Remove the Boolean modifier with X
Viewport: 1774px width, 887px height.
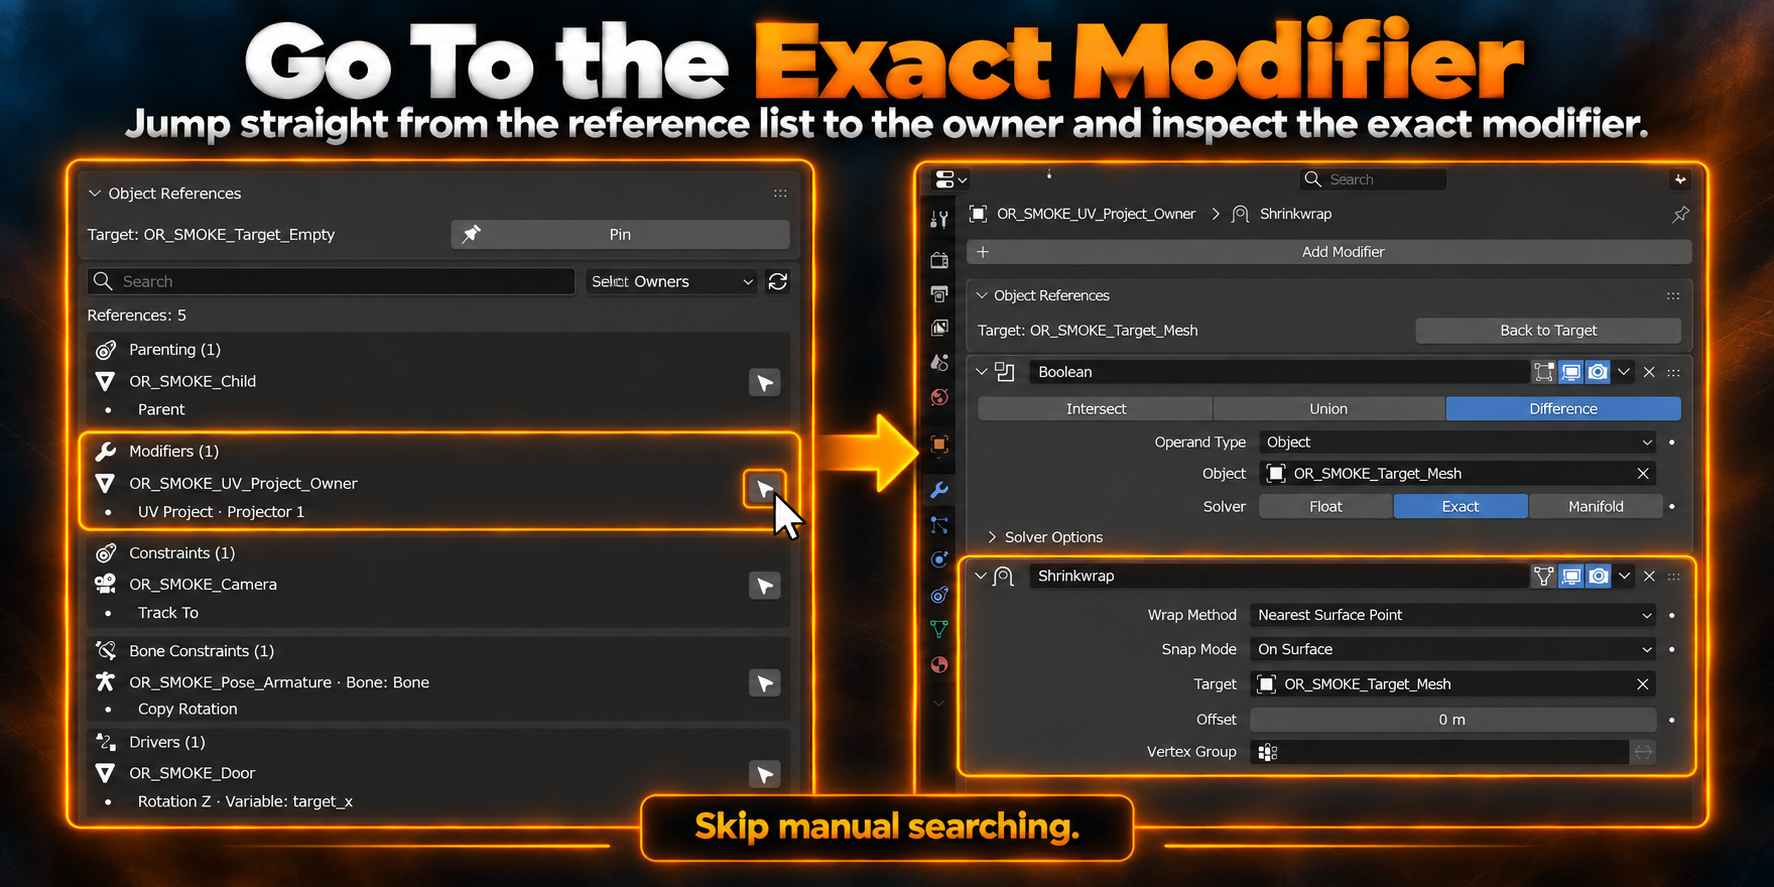click(1649, 372)
